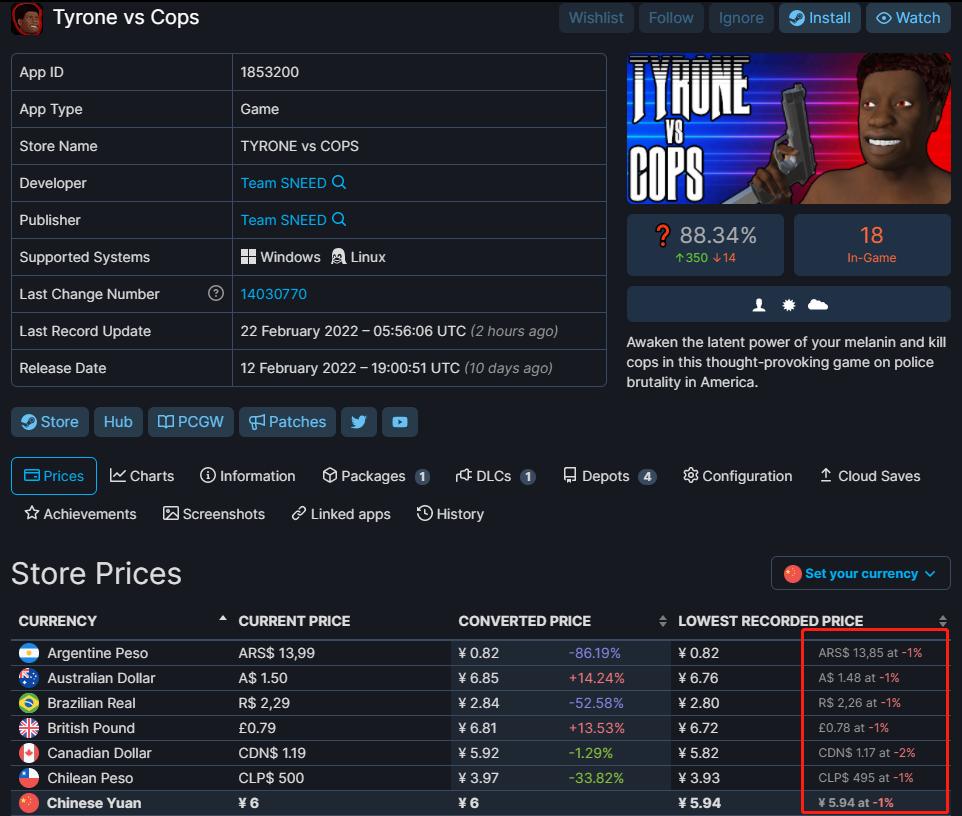Follow this game on SteamDB
962x816 pixels.
coord(671,17)
